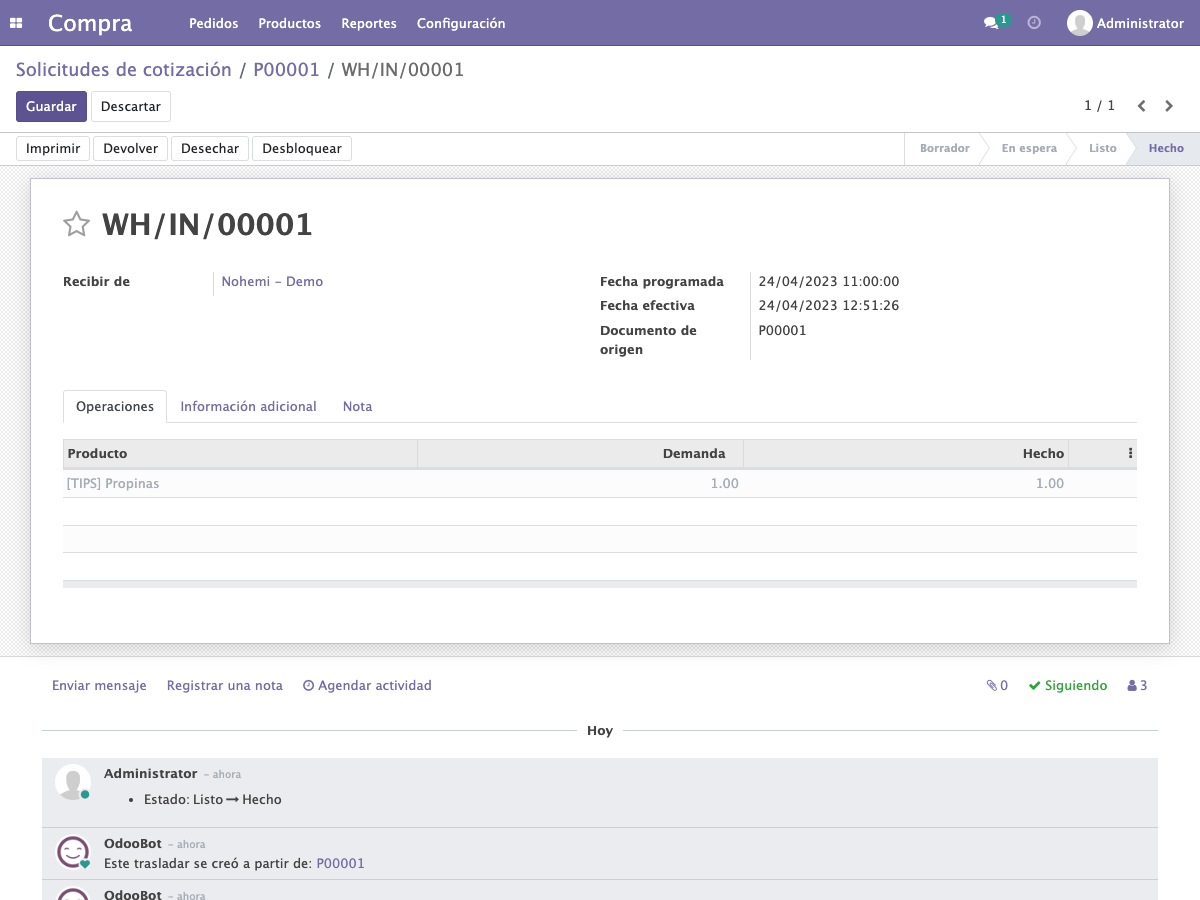Select the Borrador status stage
This screenshot has height=900, width=1200.
[x=944, y=148]
